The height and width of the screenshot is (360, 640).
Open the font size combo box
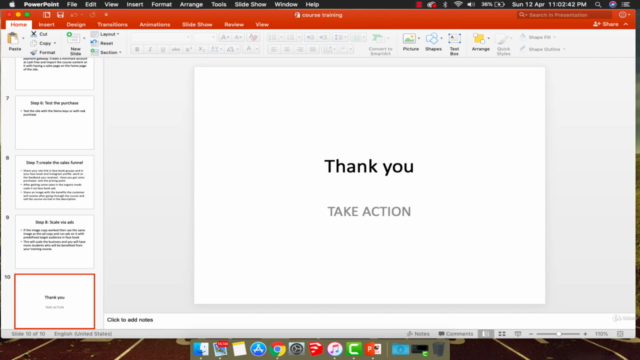[x=205, y=37]
